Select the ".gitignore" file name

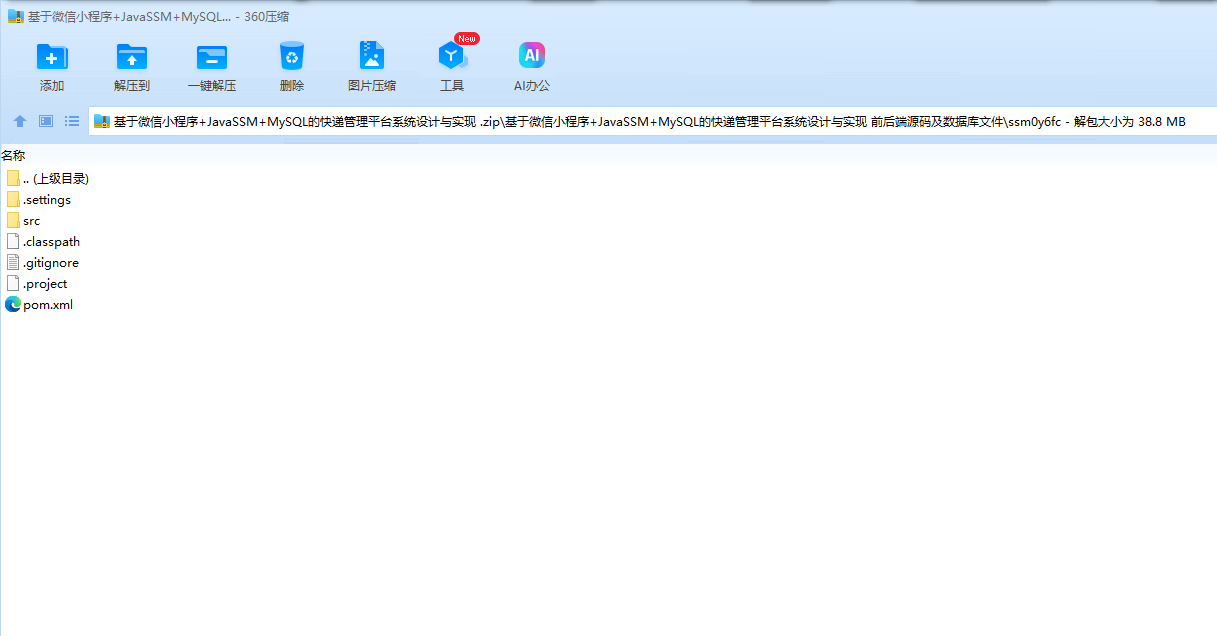[x=51, y=263]
